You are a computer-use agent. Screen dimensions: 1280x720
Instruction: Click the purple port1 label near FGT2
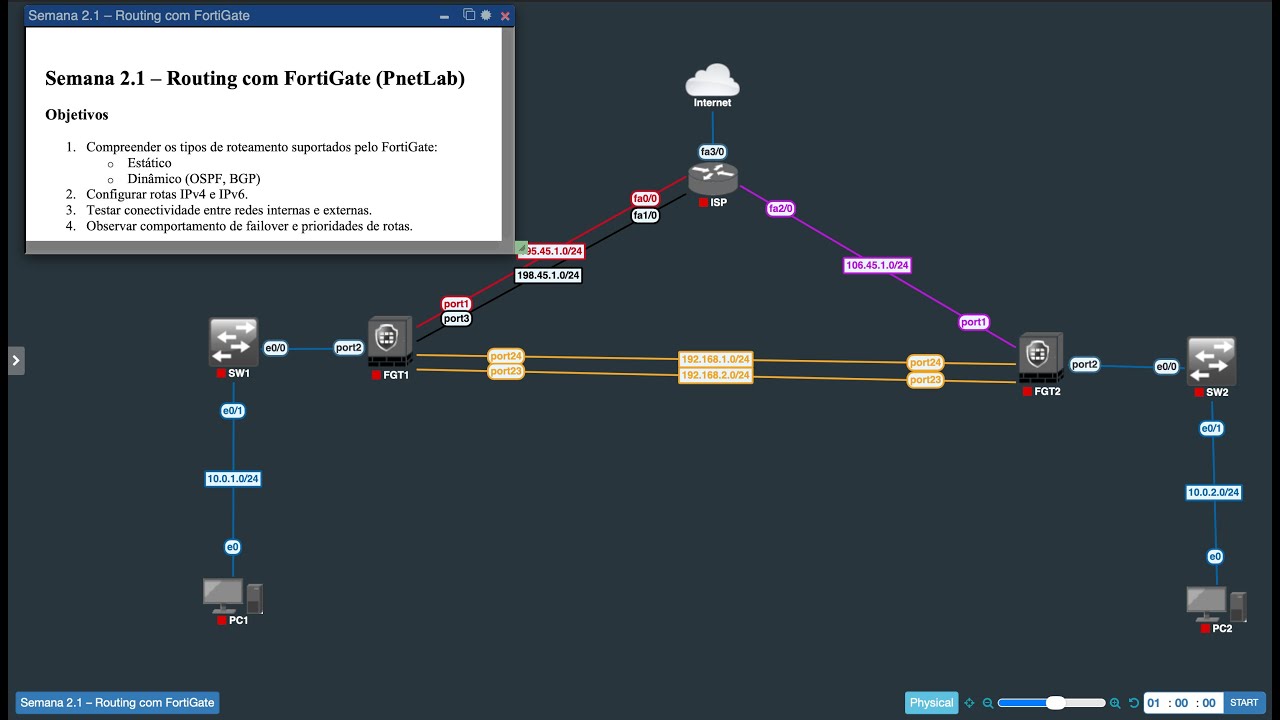coord(974,322)
